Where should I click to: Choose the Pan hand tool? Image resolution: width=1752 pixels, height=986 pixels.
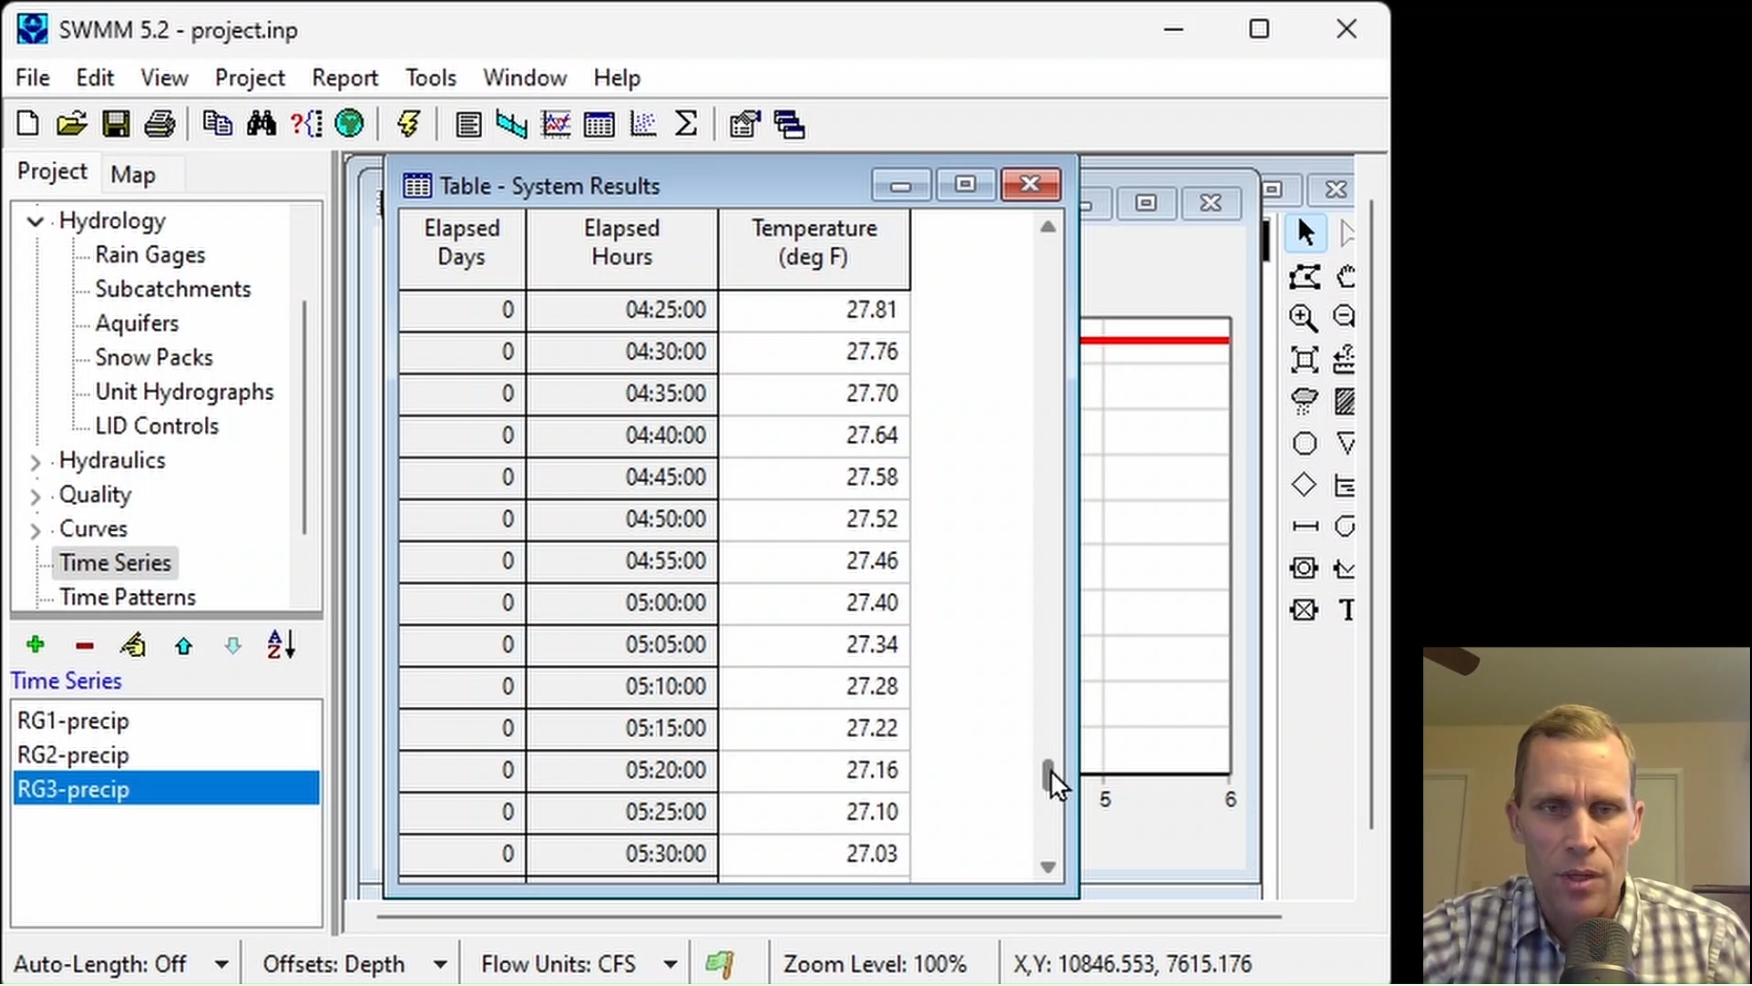1345,276
